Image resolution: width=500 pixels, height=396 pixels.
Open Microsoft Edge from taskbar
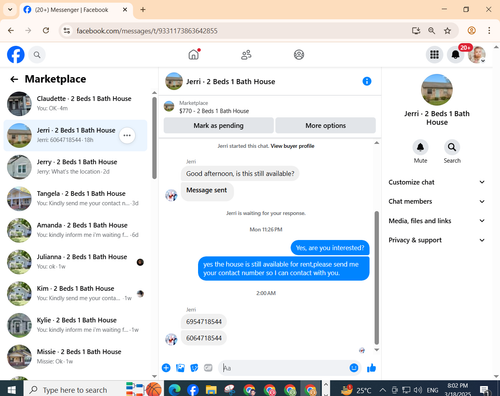point(174,389)
